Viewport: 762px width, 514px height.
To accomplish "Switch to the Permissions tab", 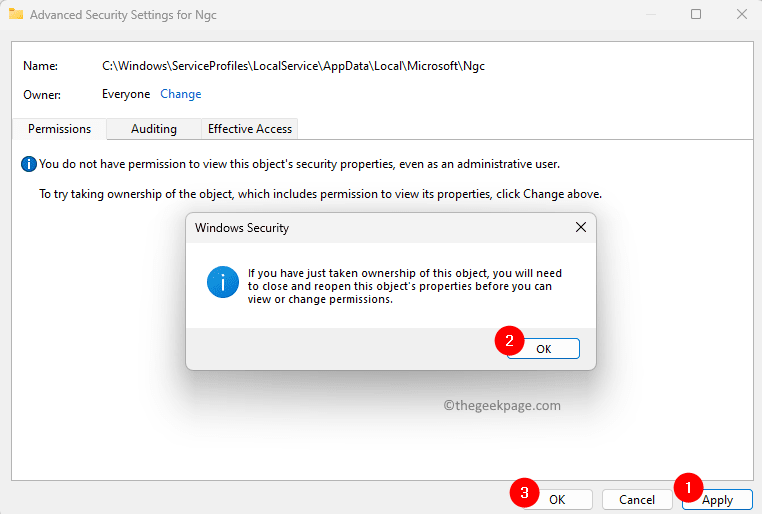I will (59, 129).
